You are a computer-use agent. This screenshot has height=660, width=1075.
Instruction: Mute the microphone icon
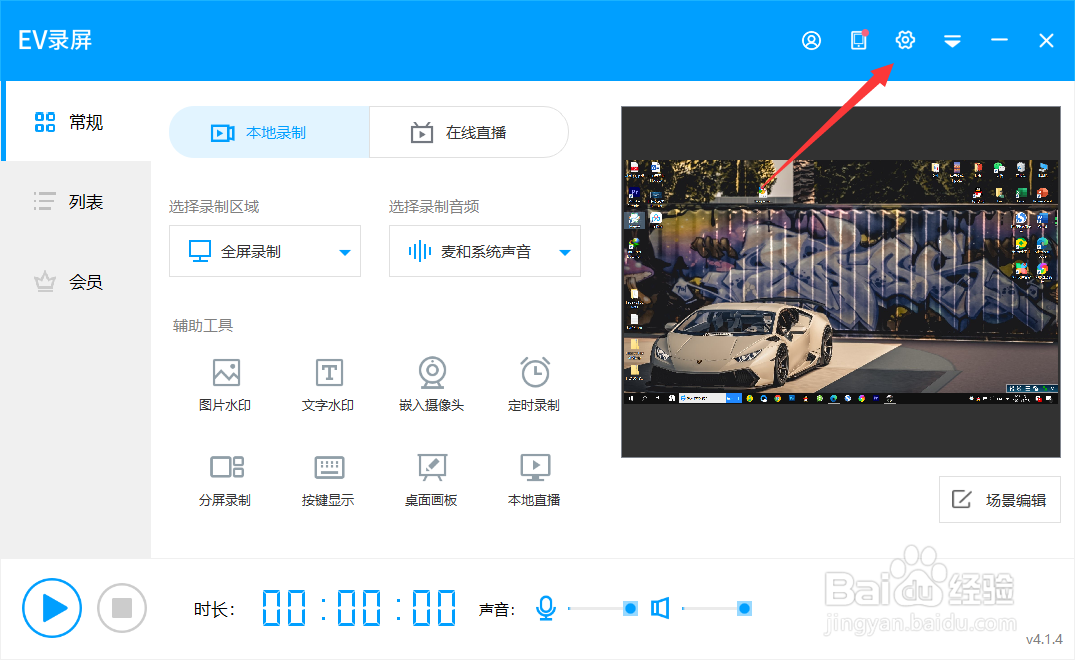[546, 608]
